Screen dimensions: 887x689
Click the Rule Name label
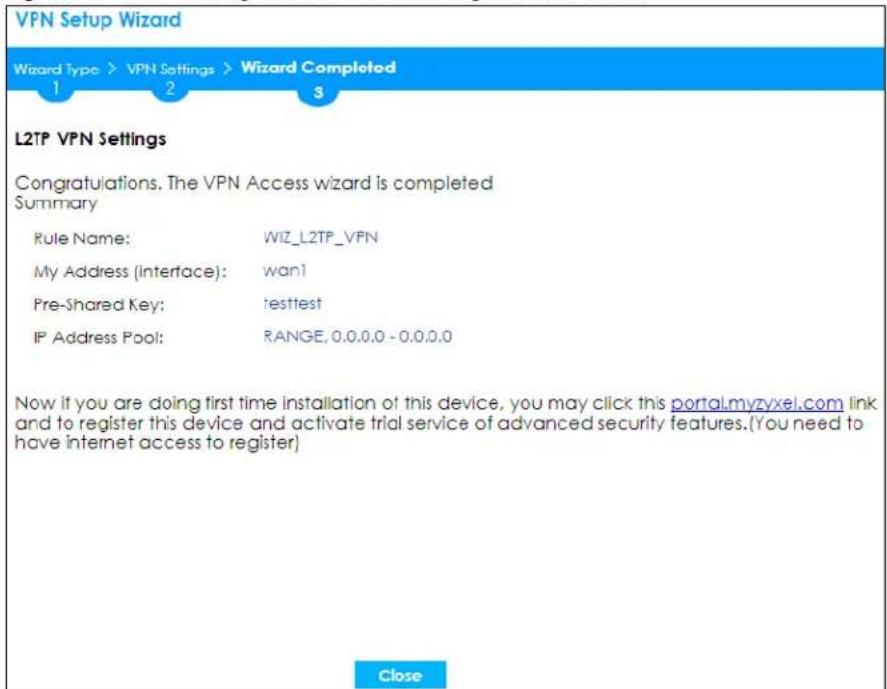[x=81, y=238]
